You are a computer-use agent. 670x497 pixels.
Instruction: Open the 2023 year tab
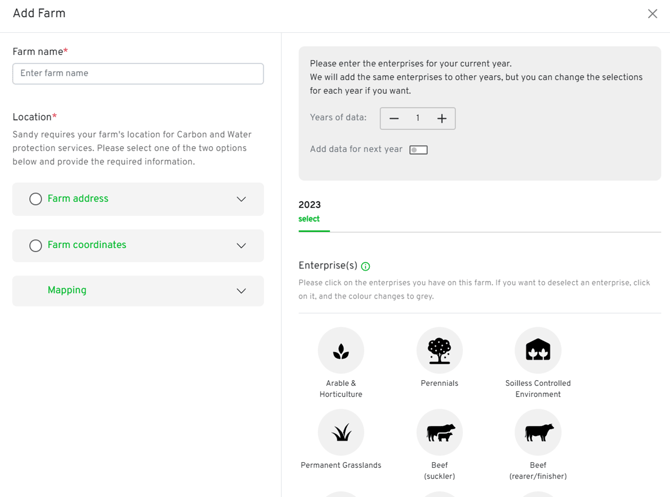click(310, 205)
